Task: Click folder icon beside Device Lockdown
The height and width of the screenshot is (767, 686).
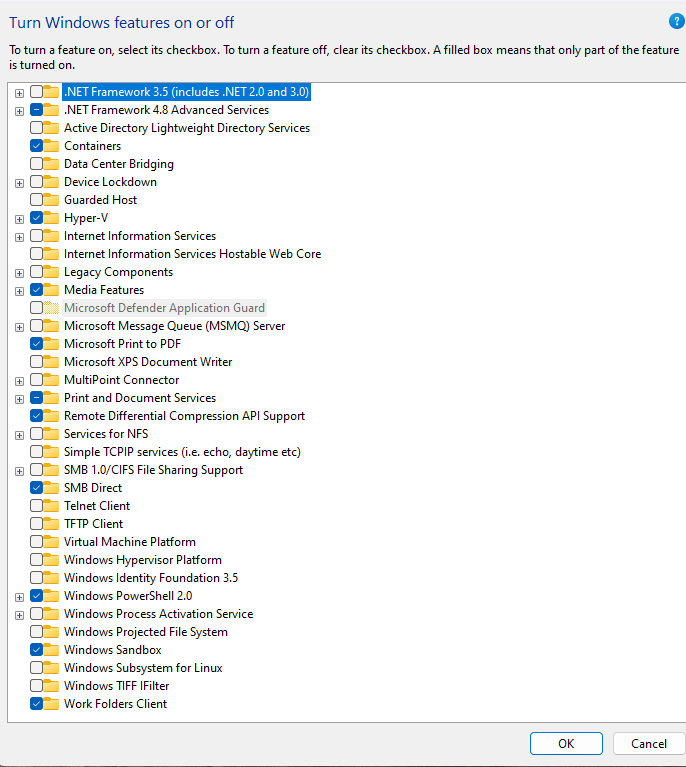Action: tap(51, 181)
